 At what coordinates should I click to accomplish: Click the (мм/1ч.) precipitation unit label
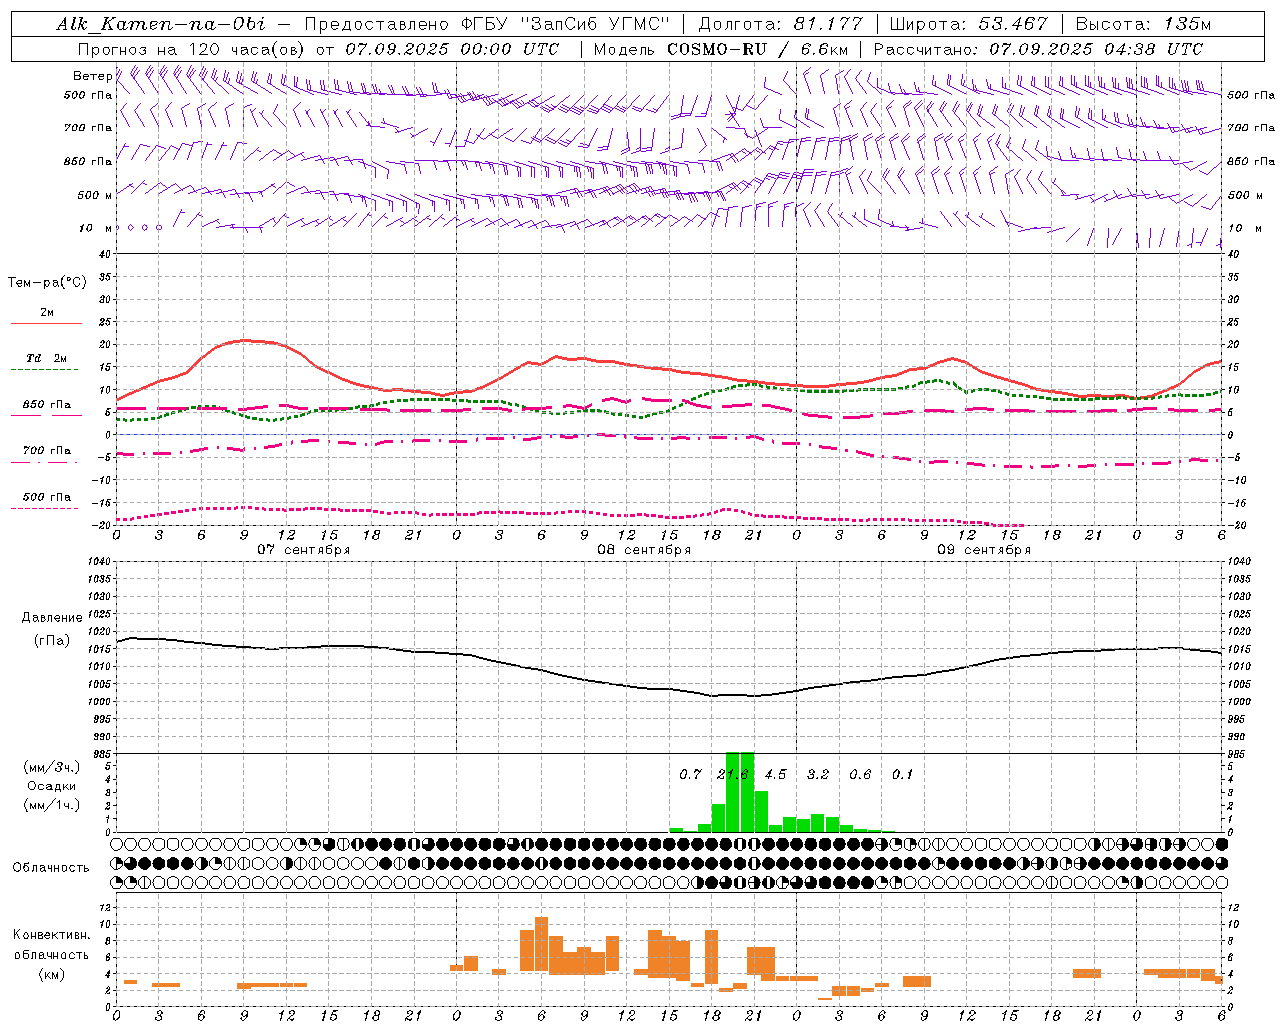point(52,805)
